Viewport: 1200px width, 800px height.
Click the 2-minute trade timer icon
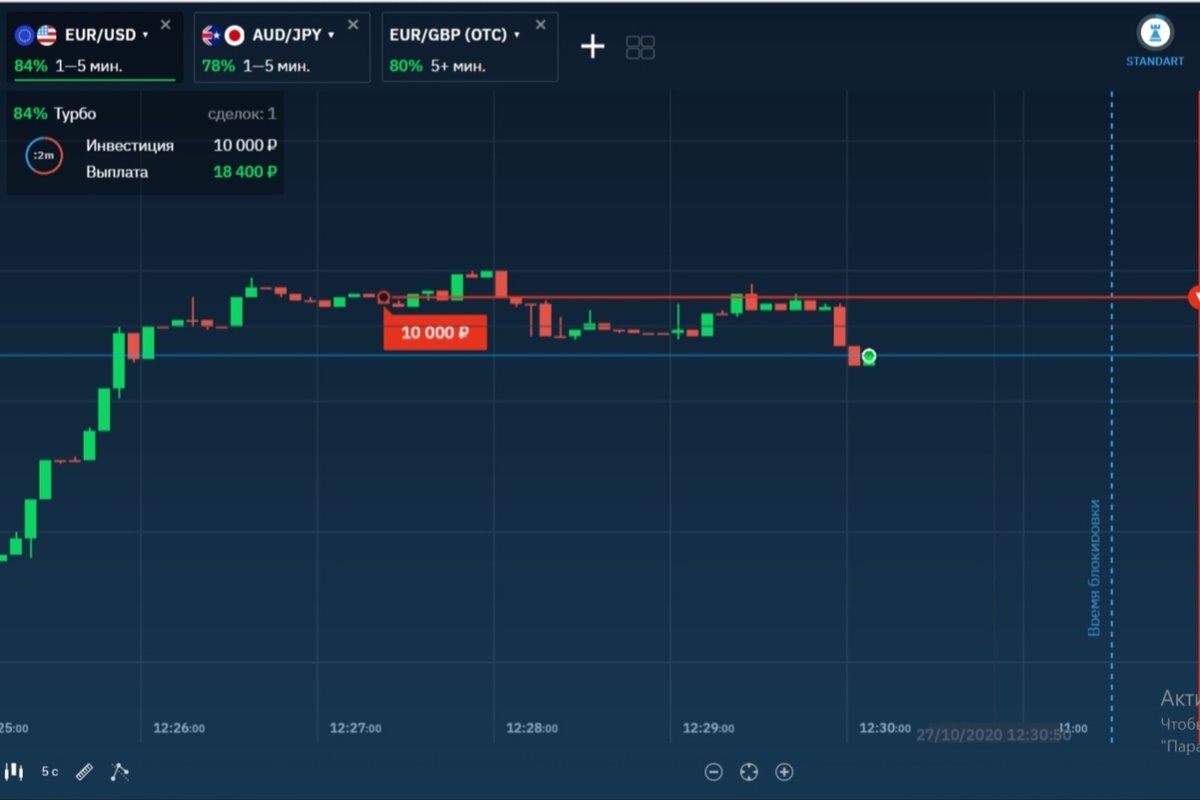coord(42,156)
